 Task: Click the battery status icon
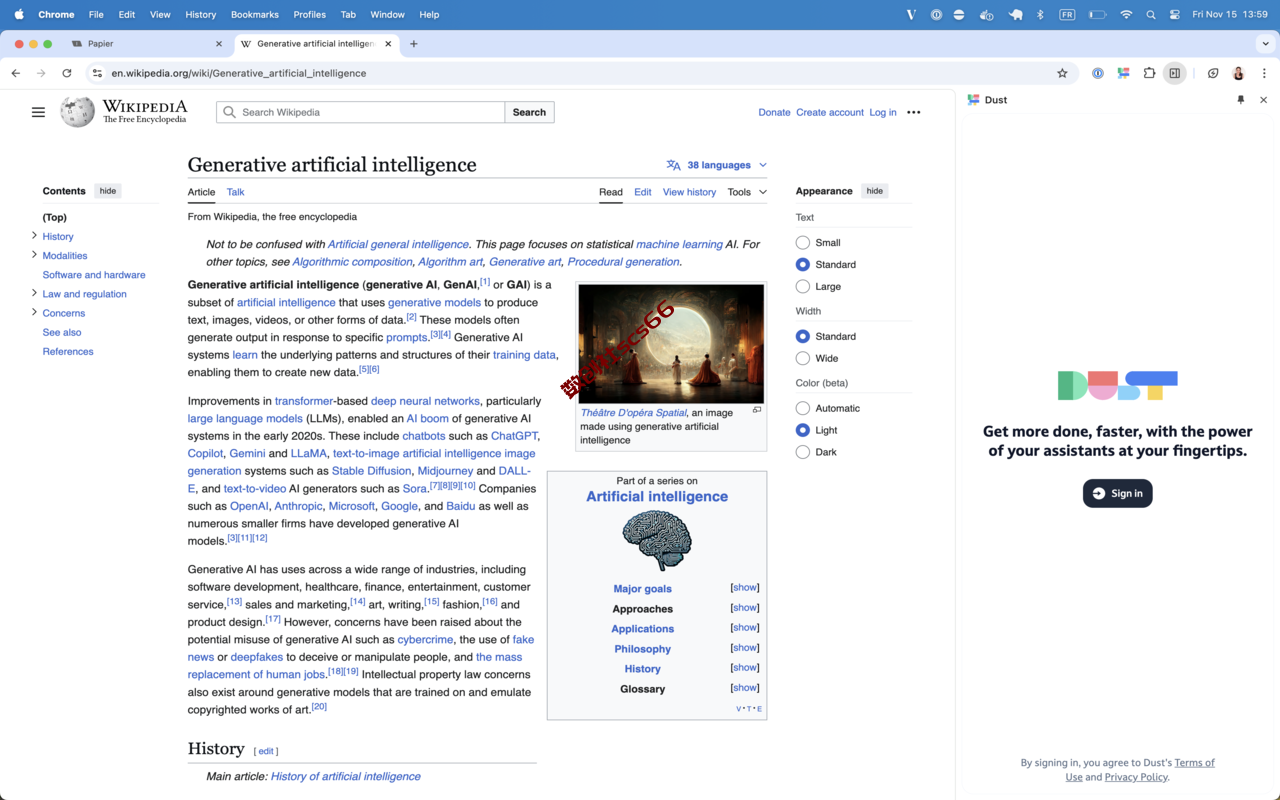1097,15
